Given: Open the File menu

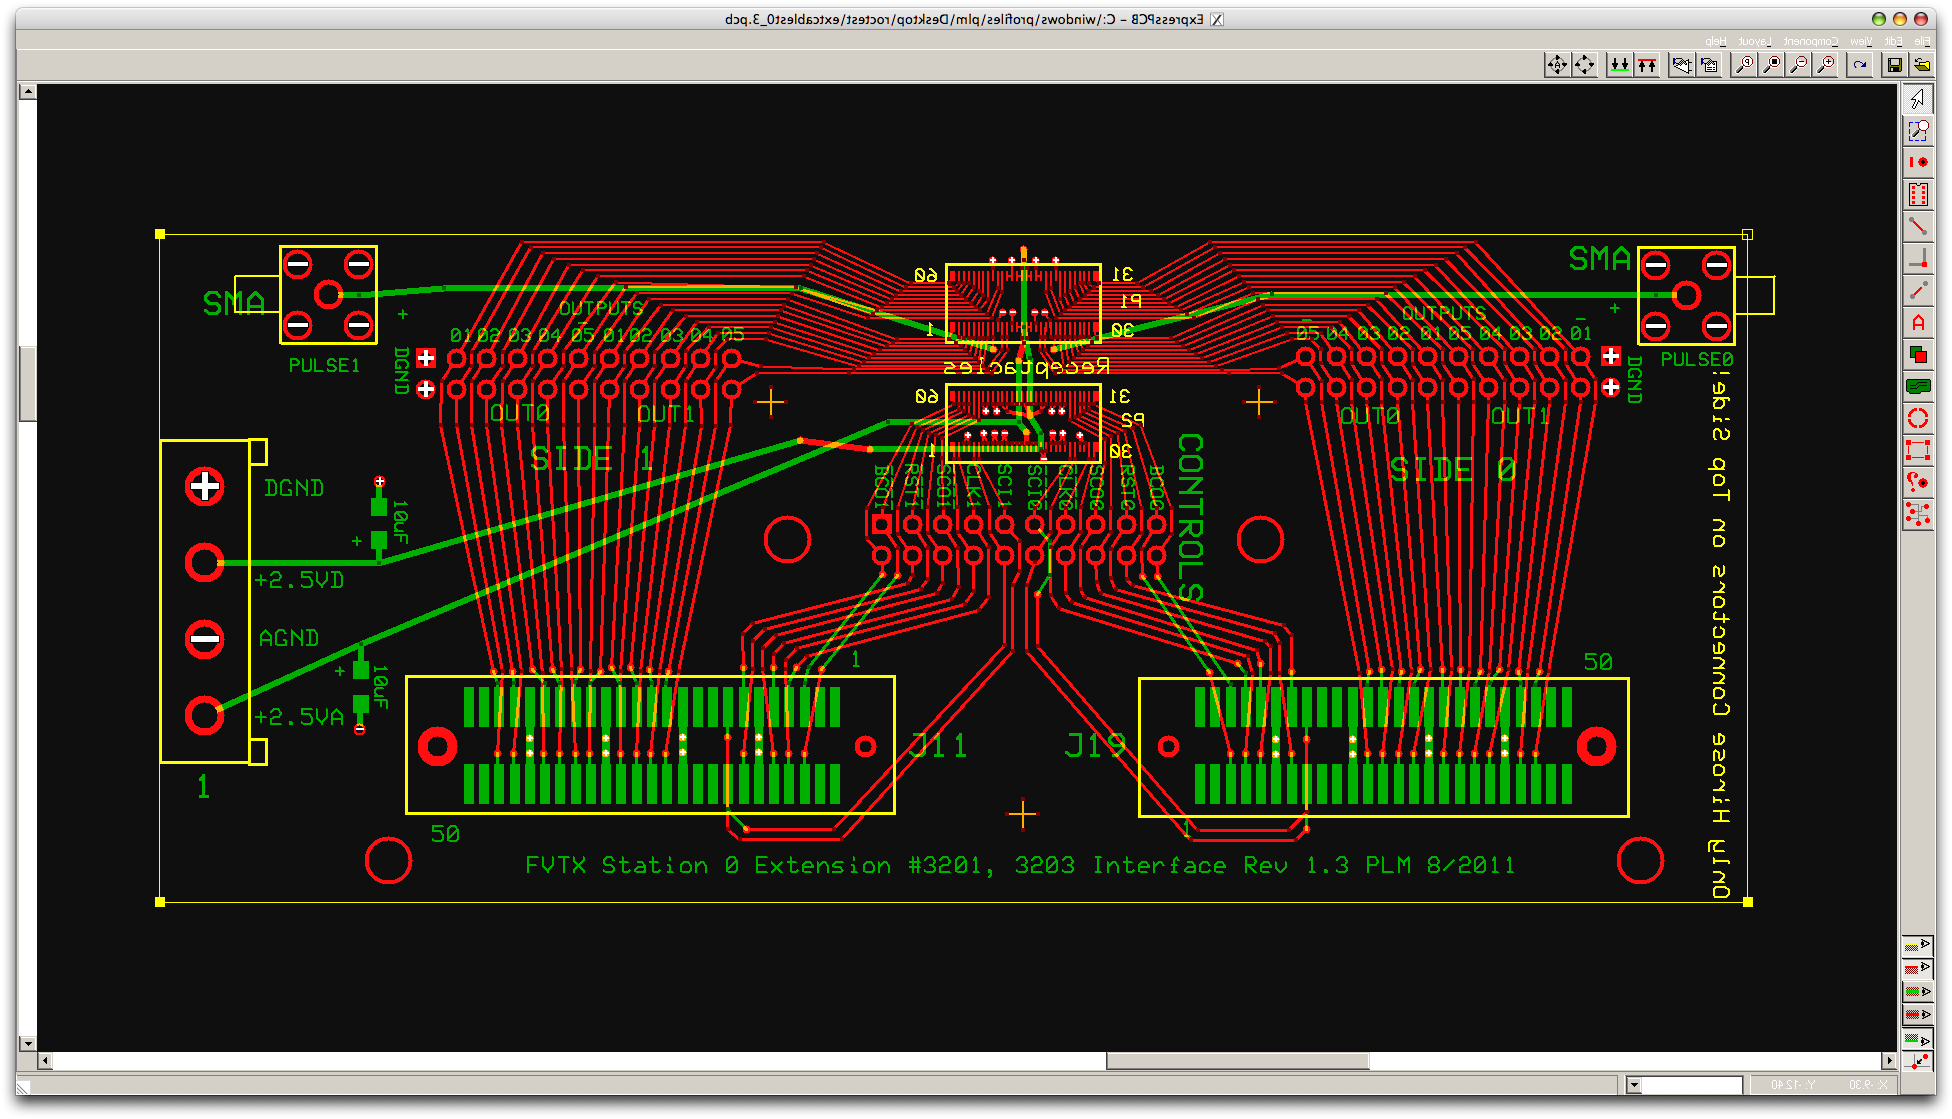Looking at the screenshot, I should [1922, 41].
